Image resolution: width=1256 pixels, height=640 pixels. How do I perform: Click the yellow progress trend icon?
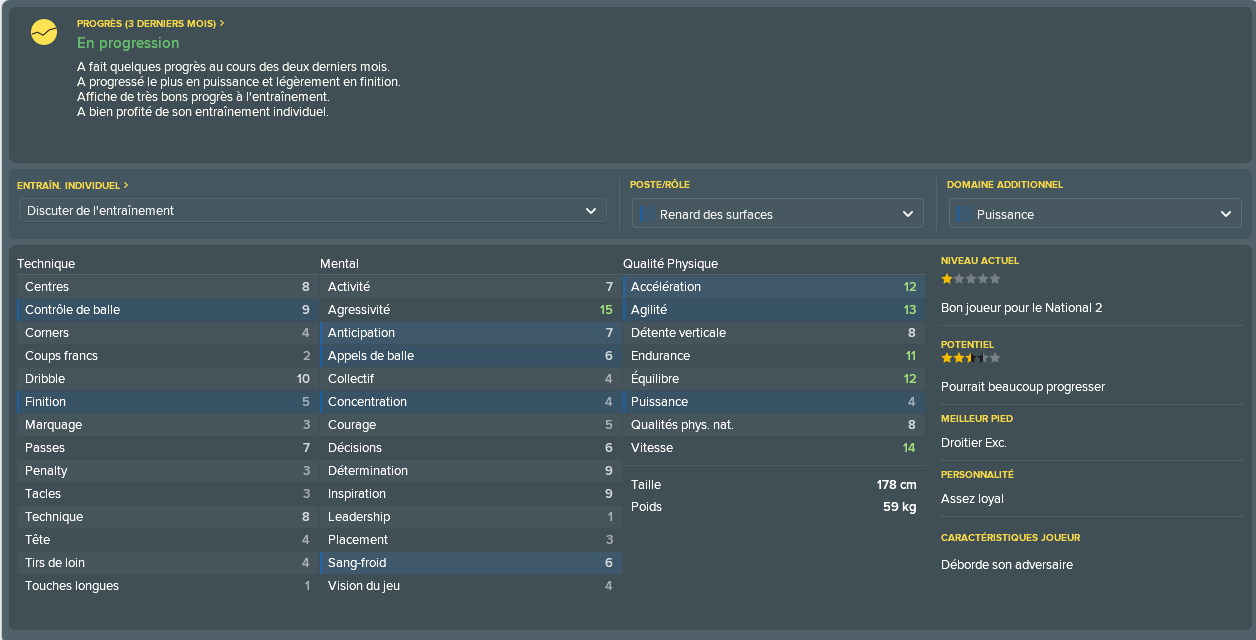44,32
